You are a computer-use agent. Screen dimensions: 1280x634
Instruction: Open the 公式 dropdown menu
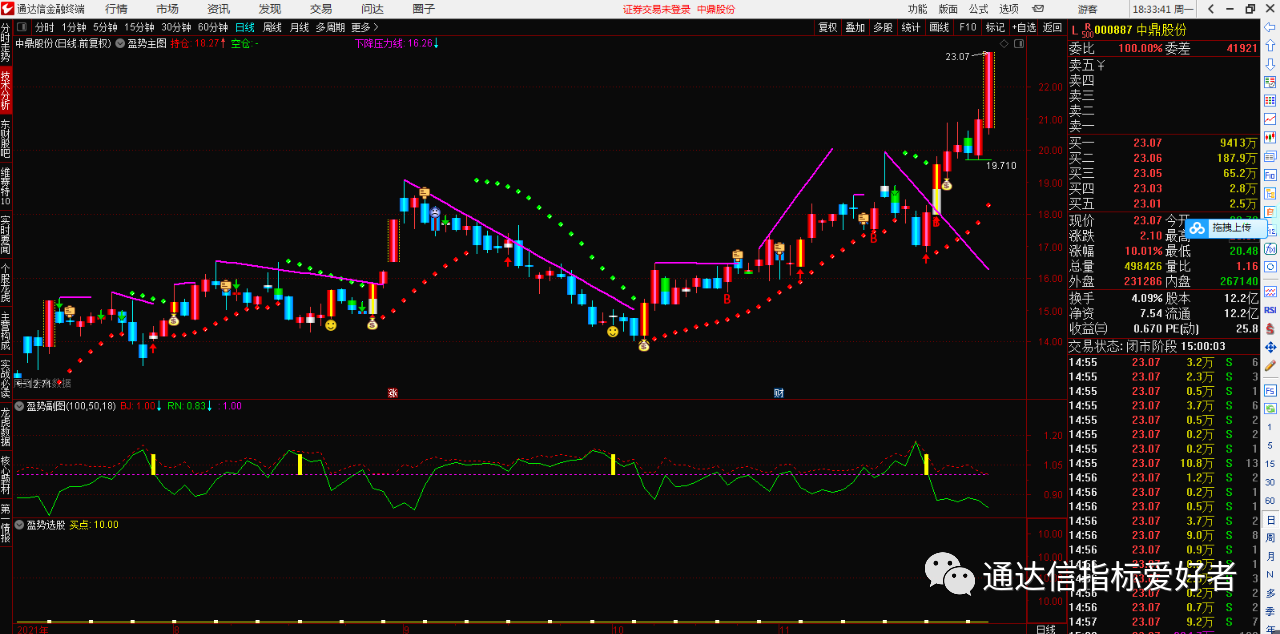pyautogui.click(x=978, y=8)
